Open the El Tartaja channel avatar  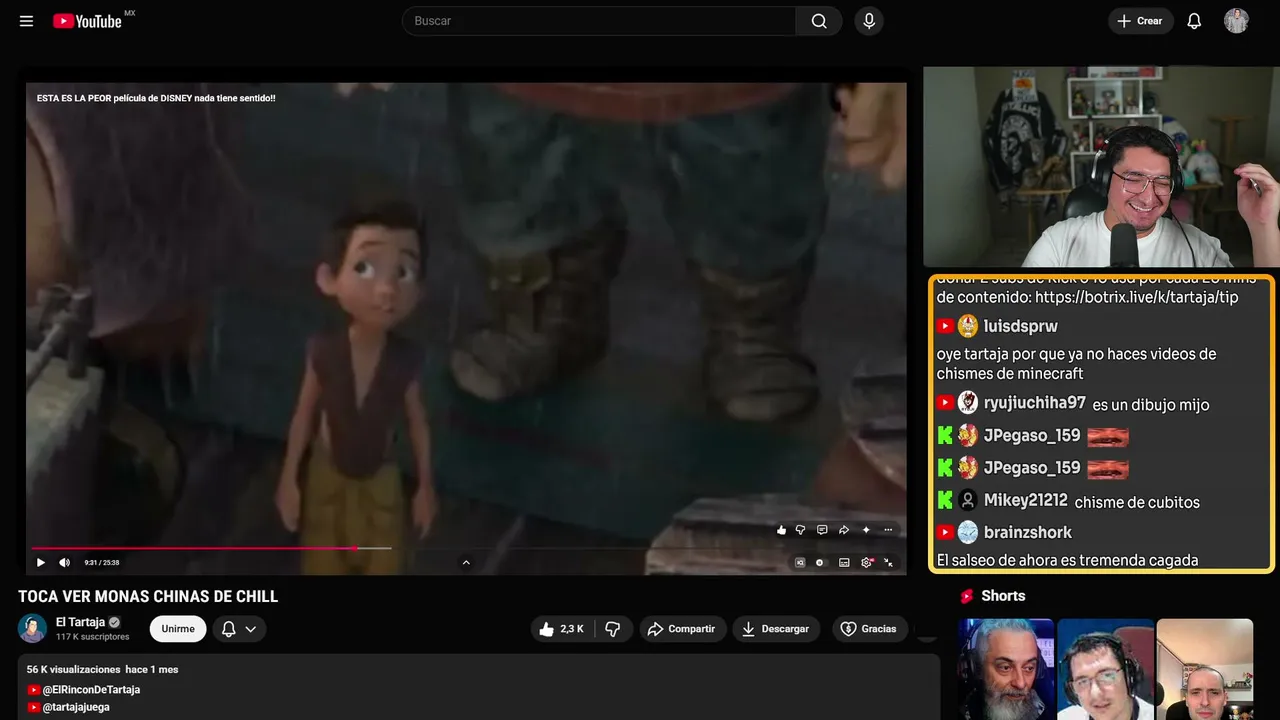33,628
